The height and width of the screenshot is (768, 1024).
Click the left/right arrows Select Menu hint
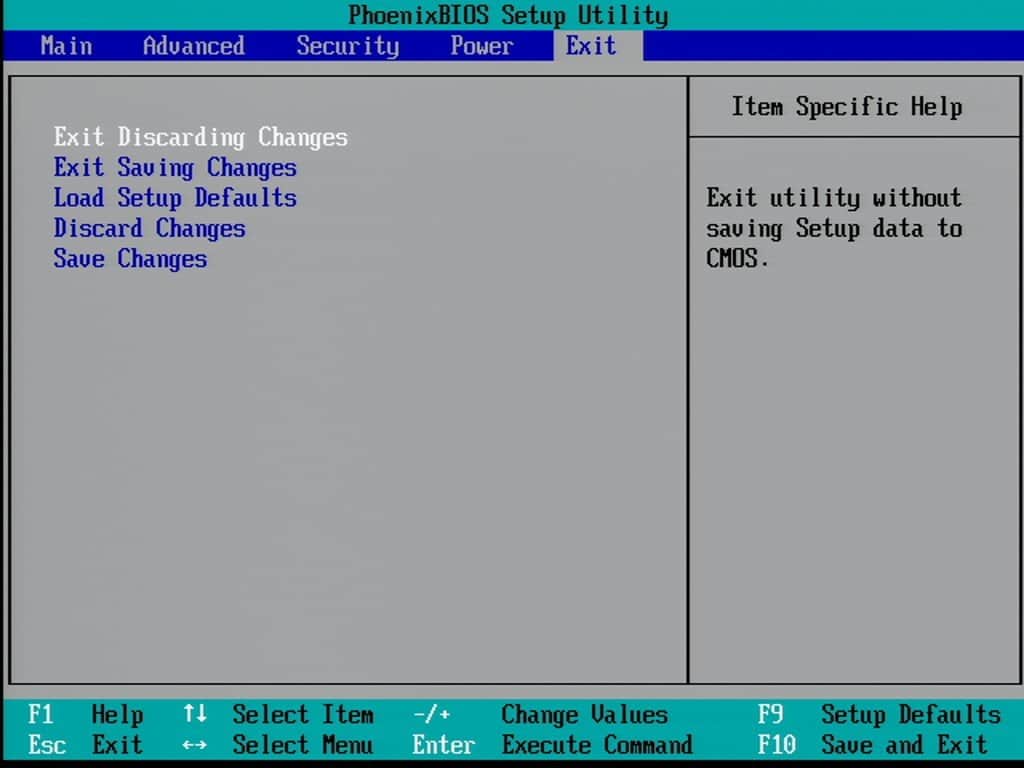(x=278, y=744)
